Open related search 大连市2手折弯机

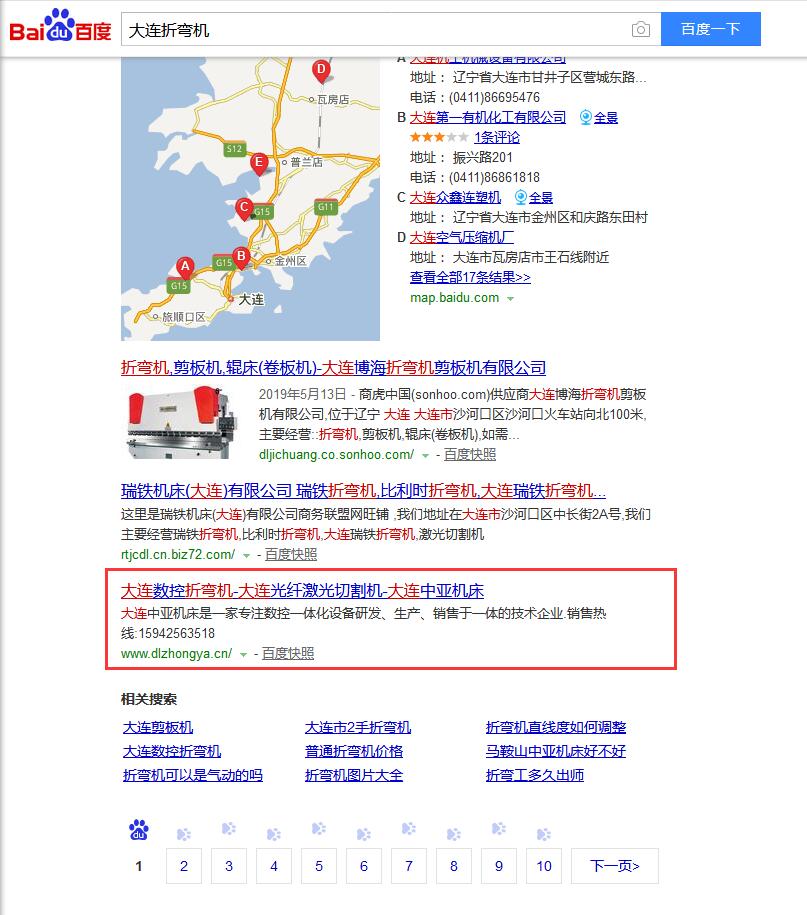click(x=358, y=728)
